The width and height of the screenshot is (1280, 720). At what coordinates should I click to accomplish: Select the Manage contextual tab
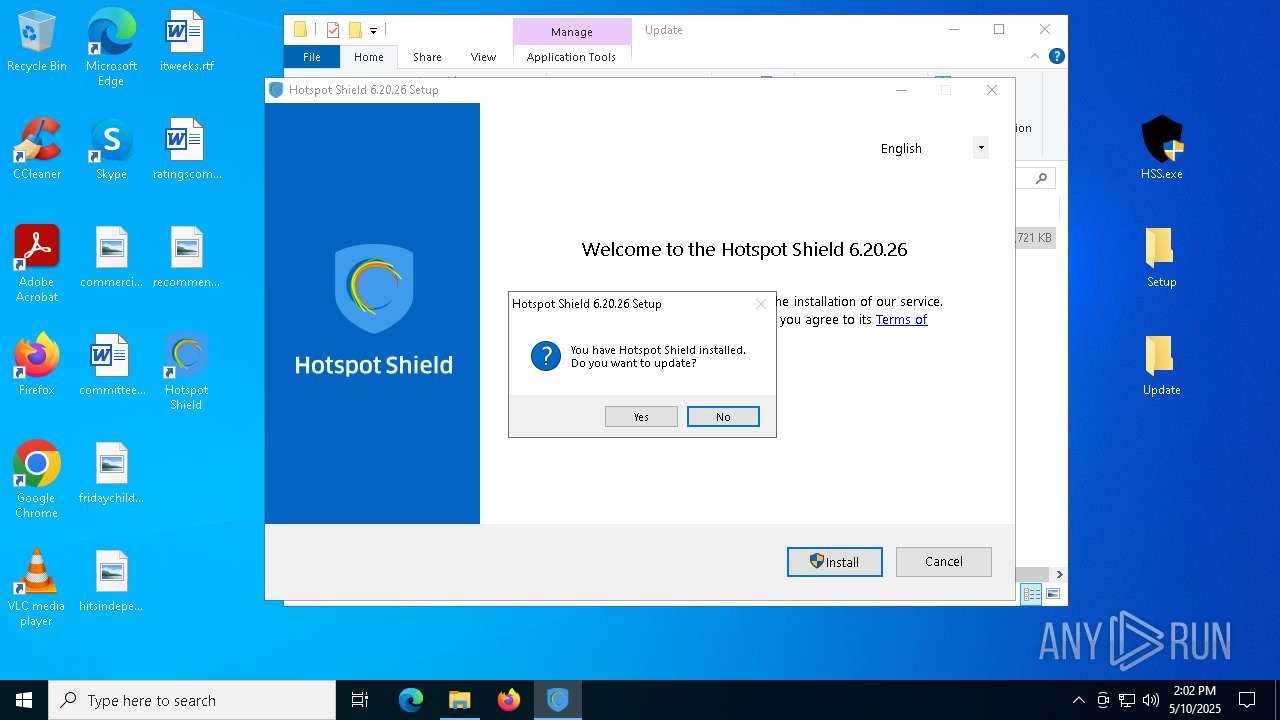coord(572,32)
